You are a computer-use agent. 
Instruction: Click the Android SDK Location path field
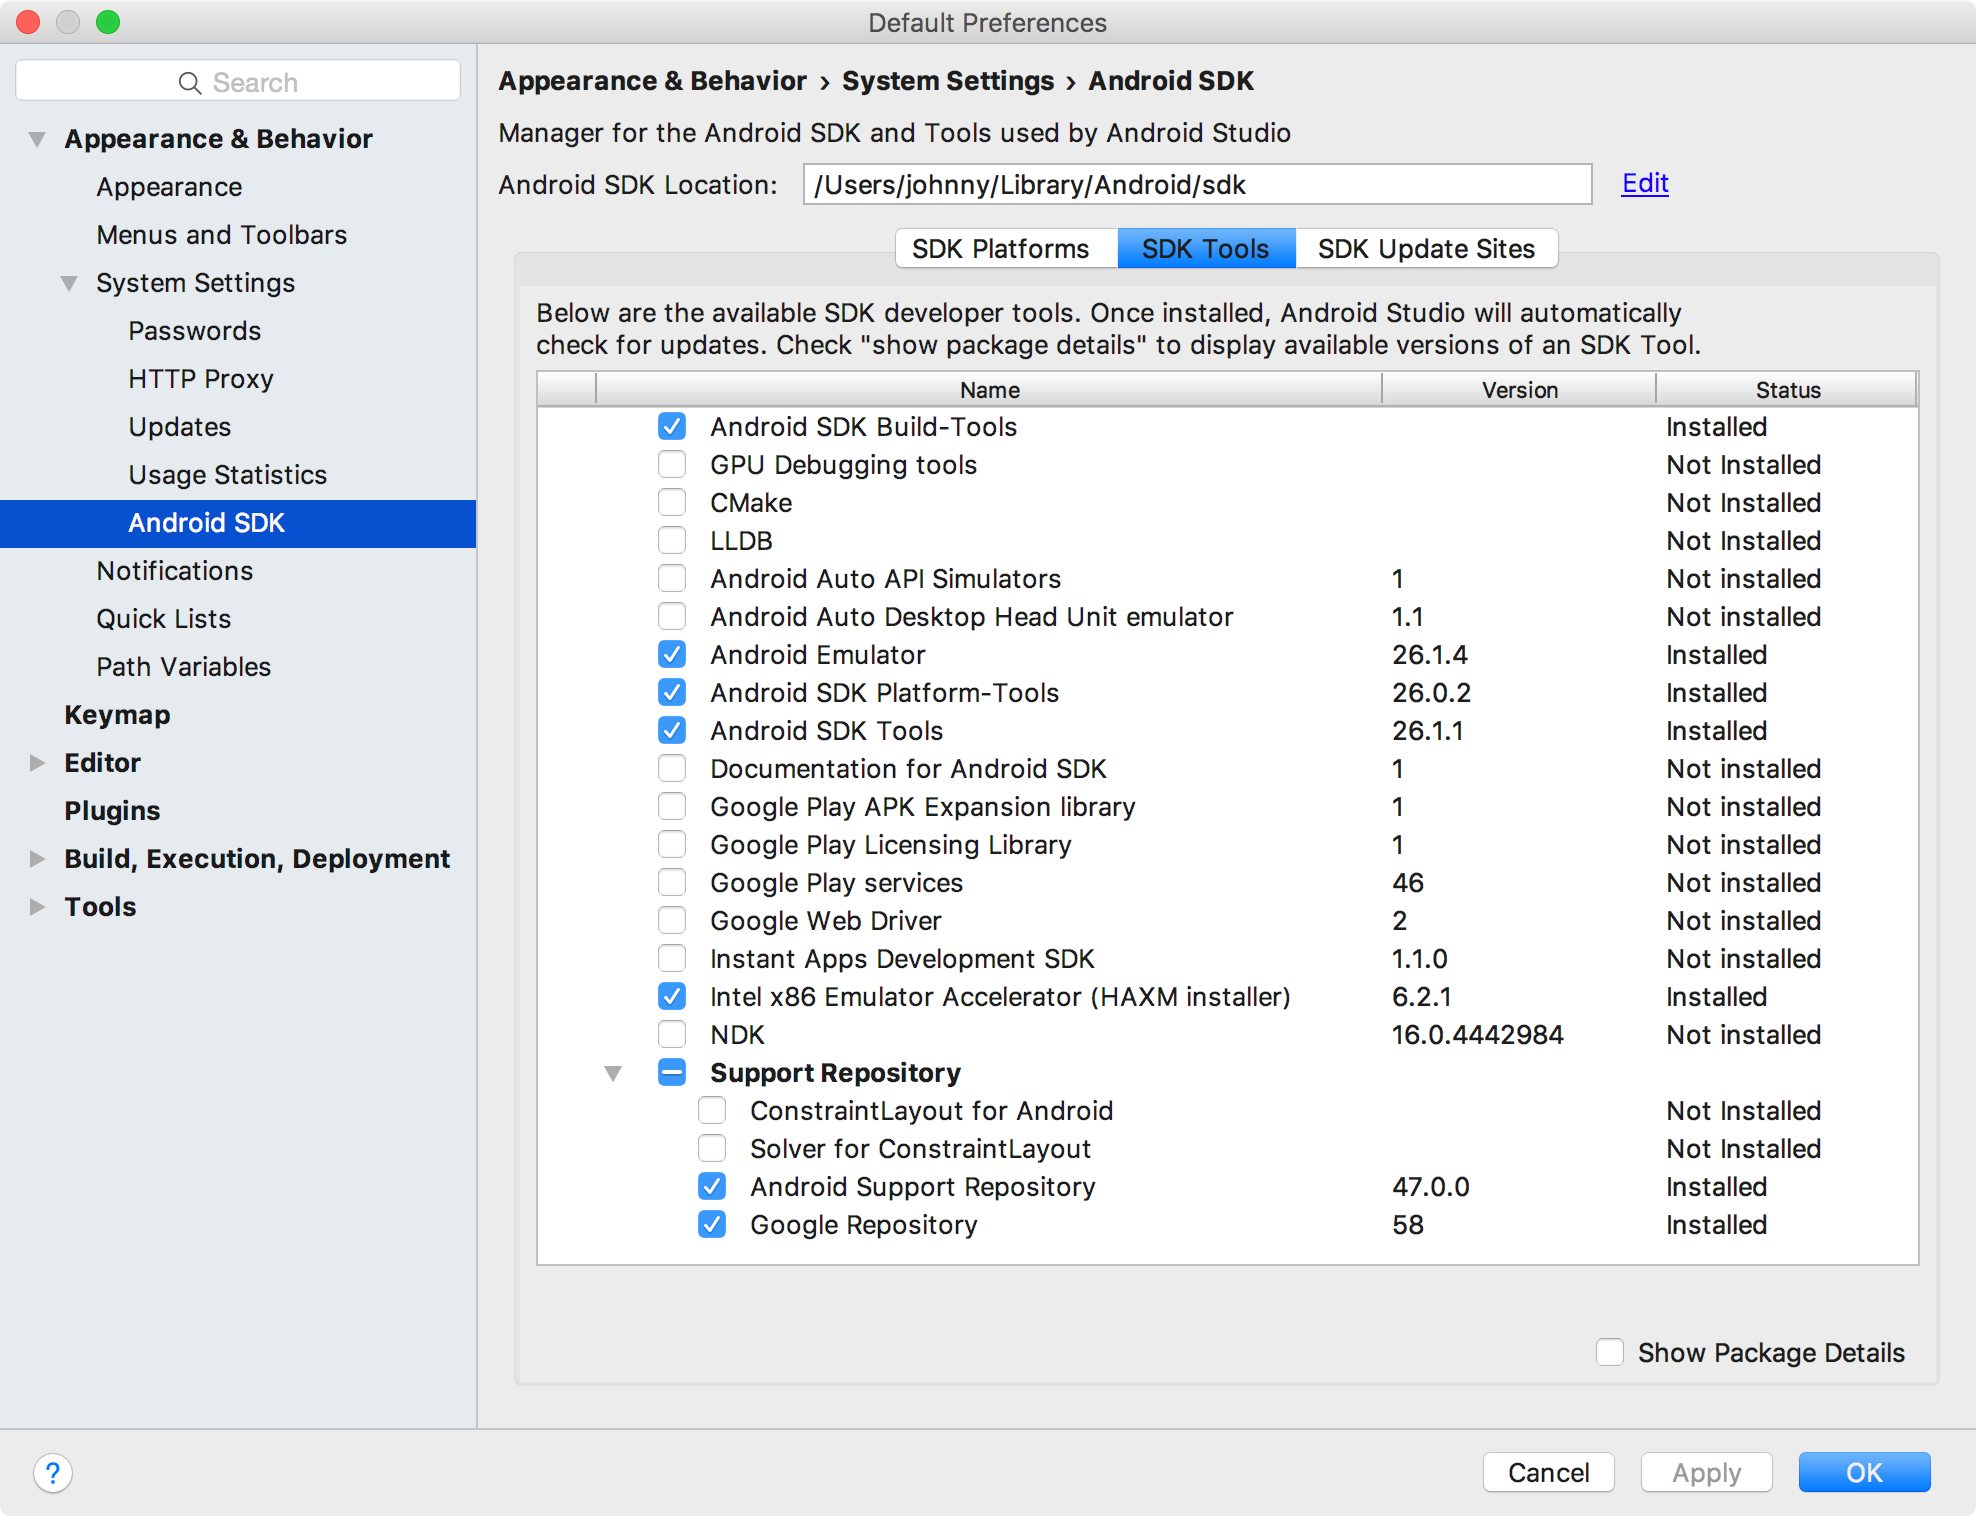1197,185
